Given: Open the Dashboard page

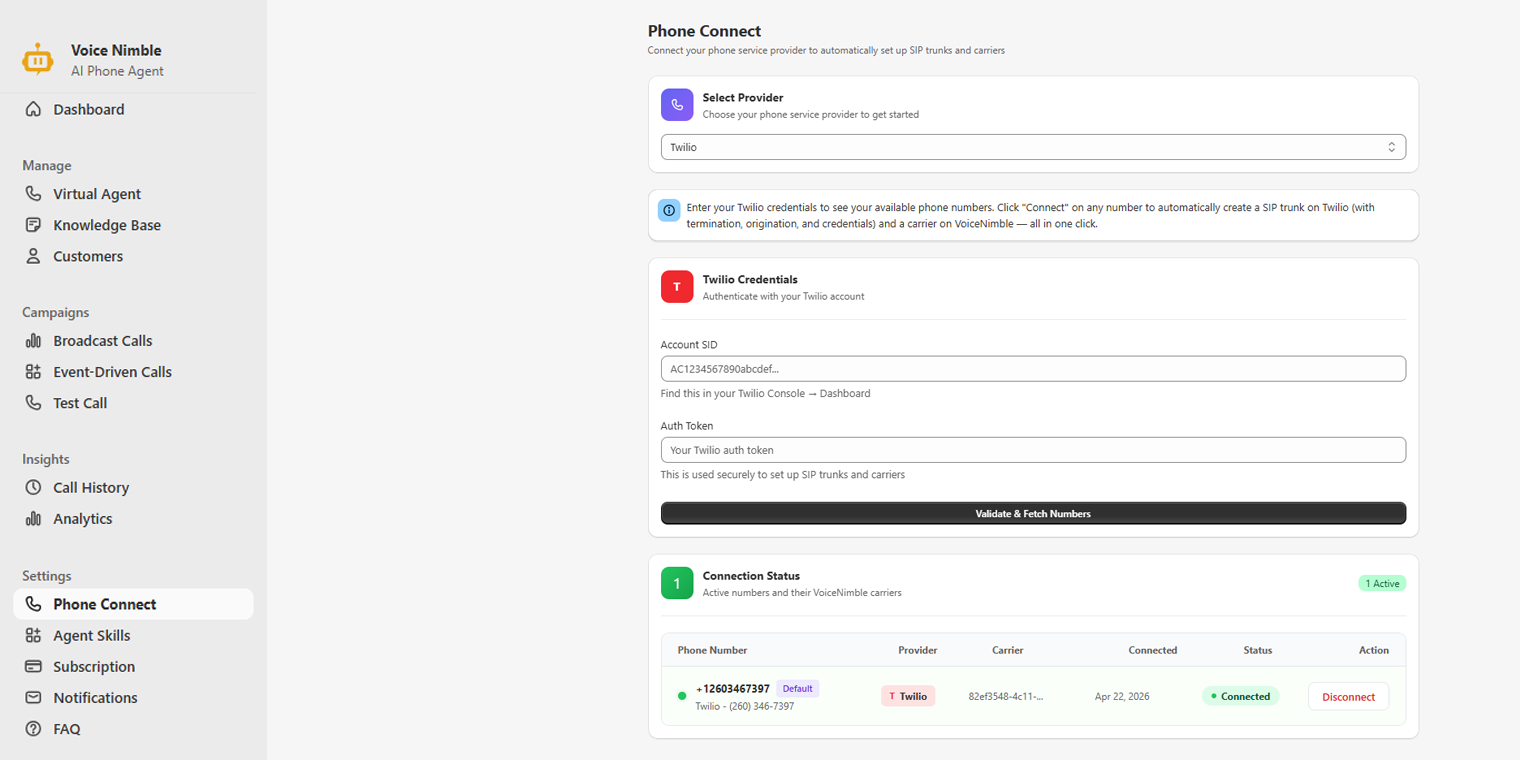Looking at the screenshot, I should [x=133, y=109].
